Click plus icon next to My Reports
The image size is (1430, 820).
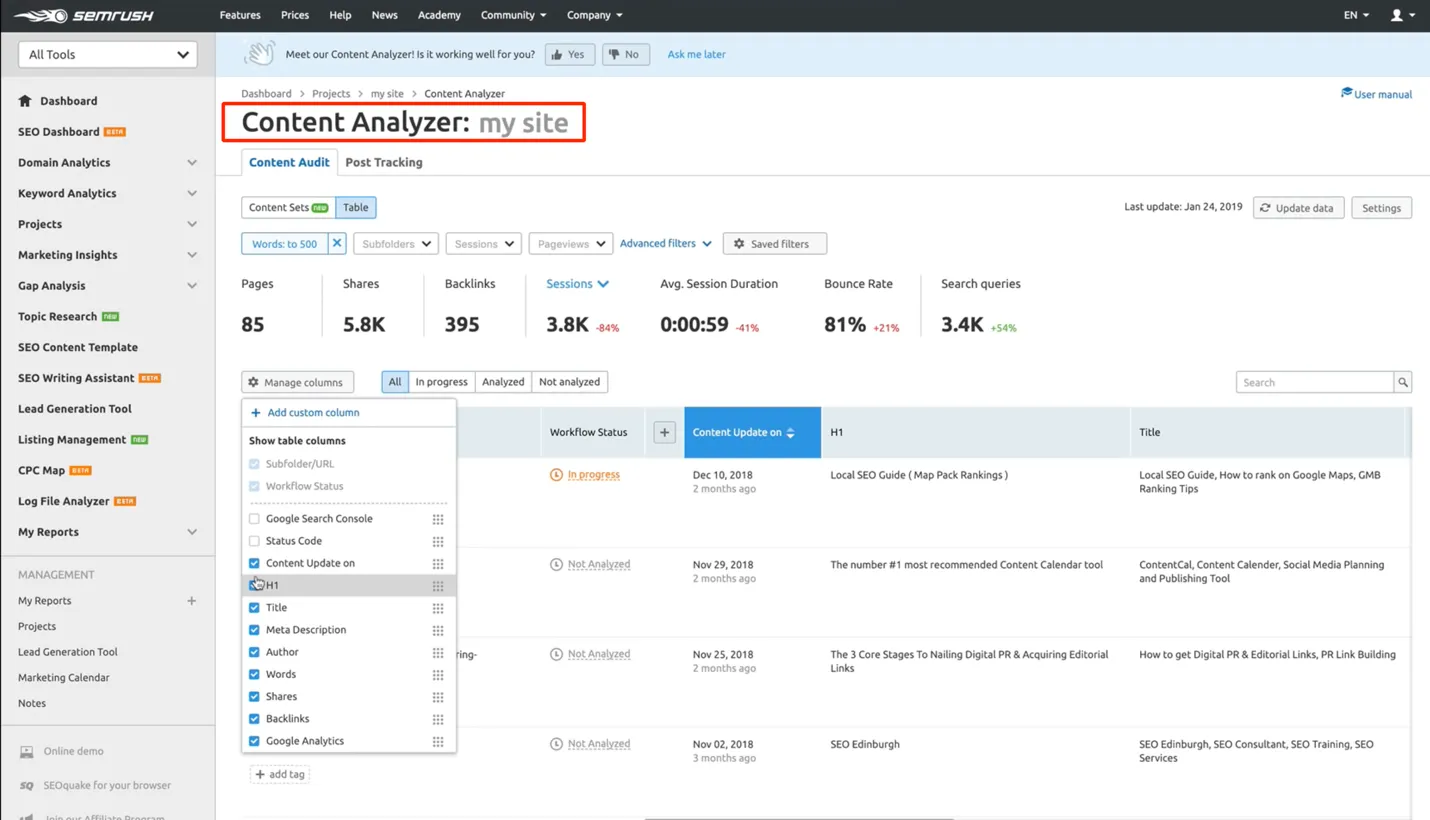(x=191, y=601)
